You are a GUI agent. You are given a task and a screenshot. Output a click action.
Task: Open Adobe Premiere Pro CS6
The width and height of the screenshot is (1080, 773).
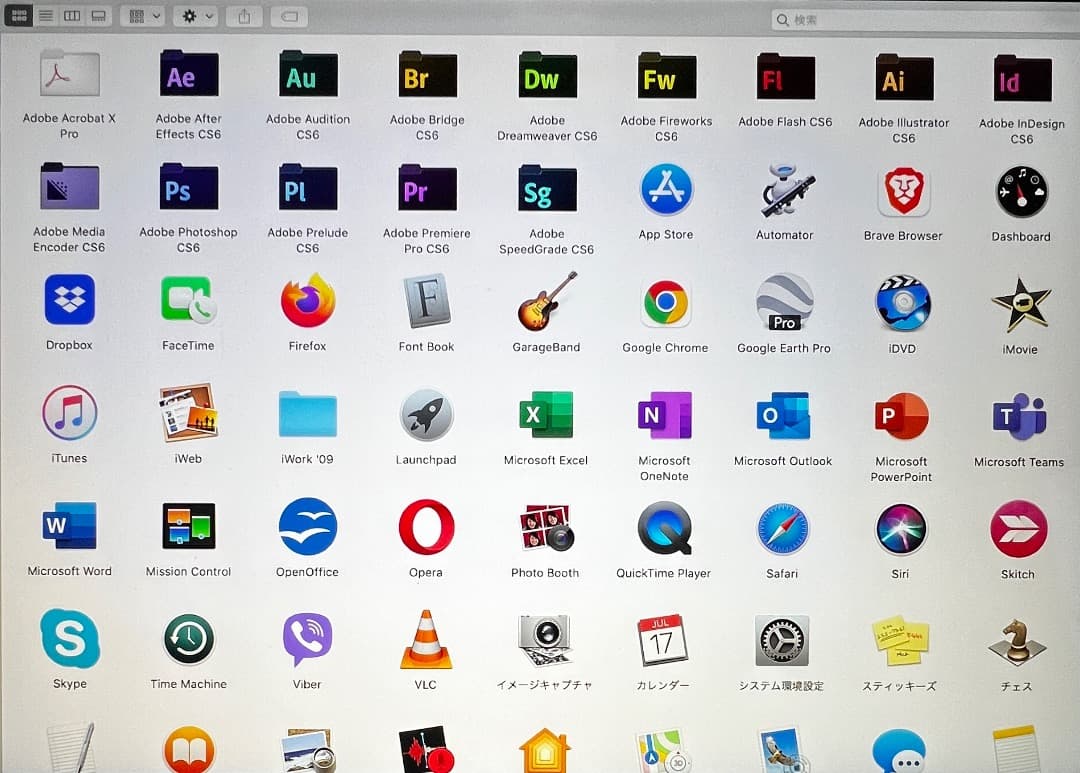click(x=426, y=188)
